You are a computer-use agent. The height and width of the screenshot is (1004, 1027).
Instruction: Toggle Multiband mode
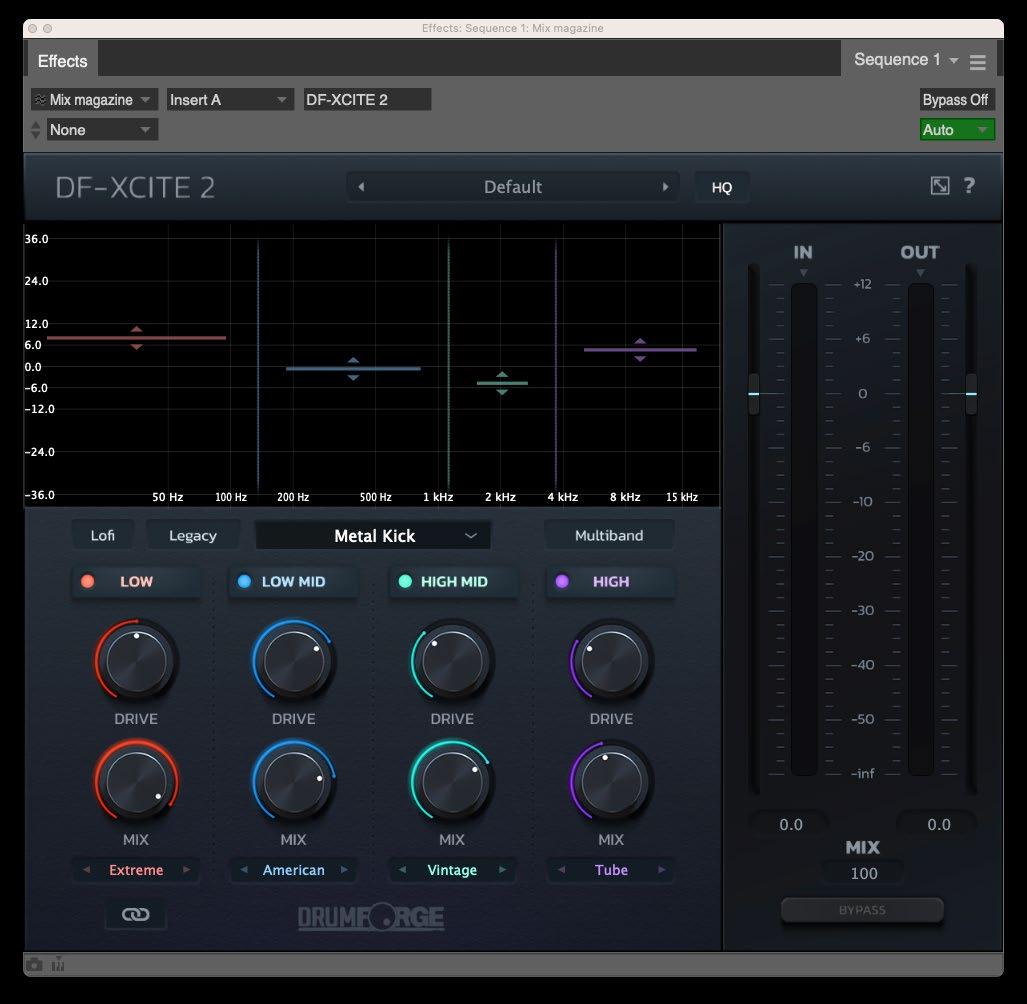(x=609, y=535)
